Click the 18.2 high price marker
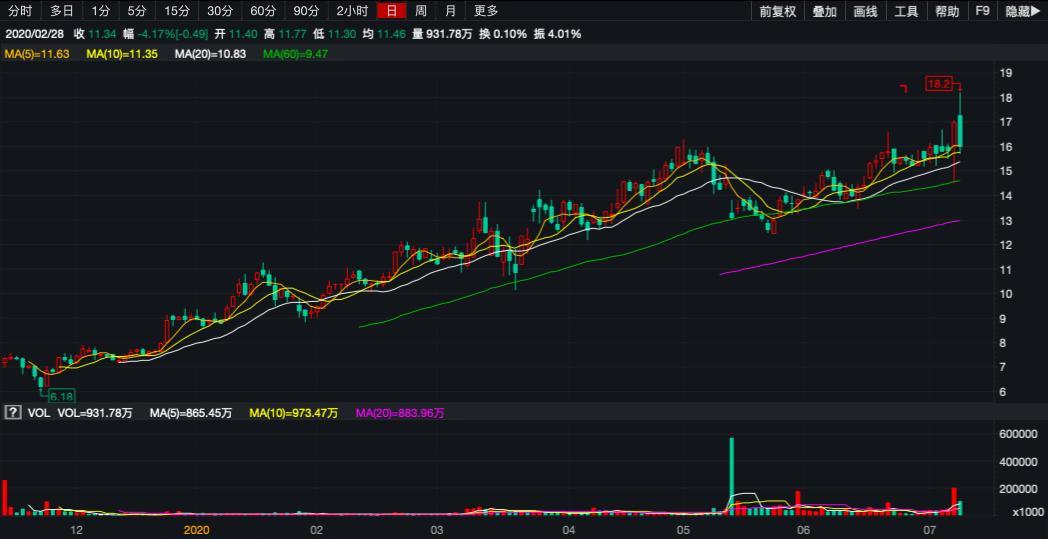 (x=938, y=84)
